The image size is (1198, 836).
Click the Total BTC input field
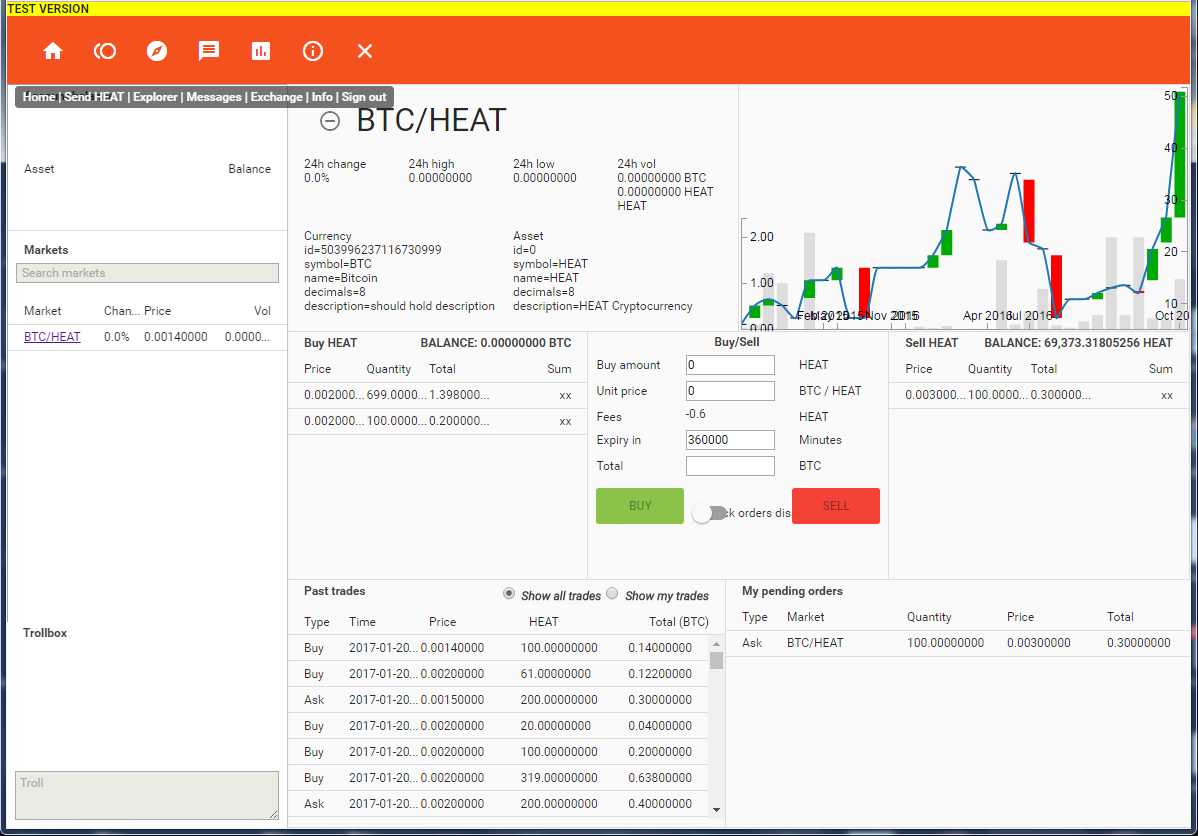[730, 466]
